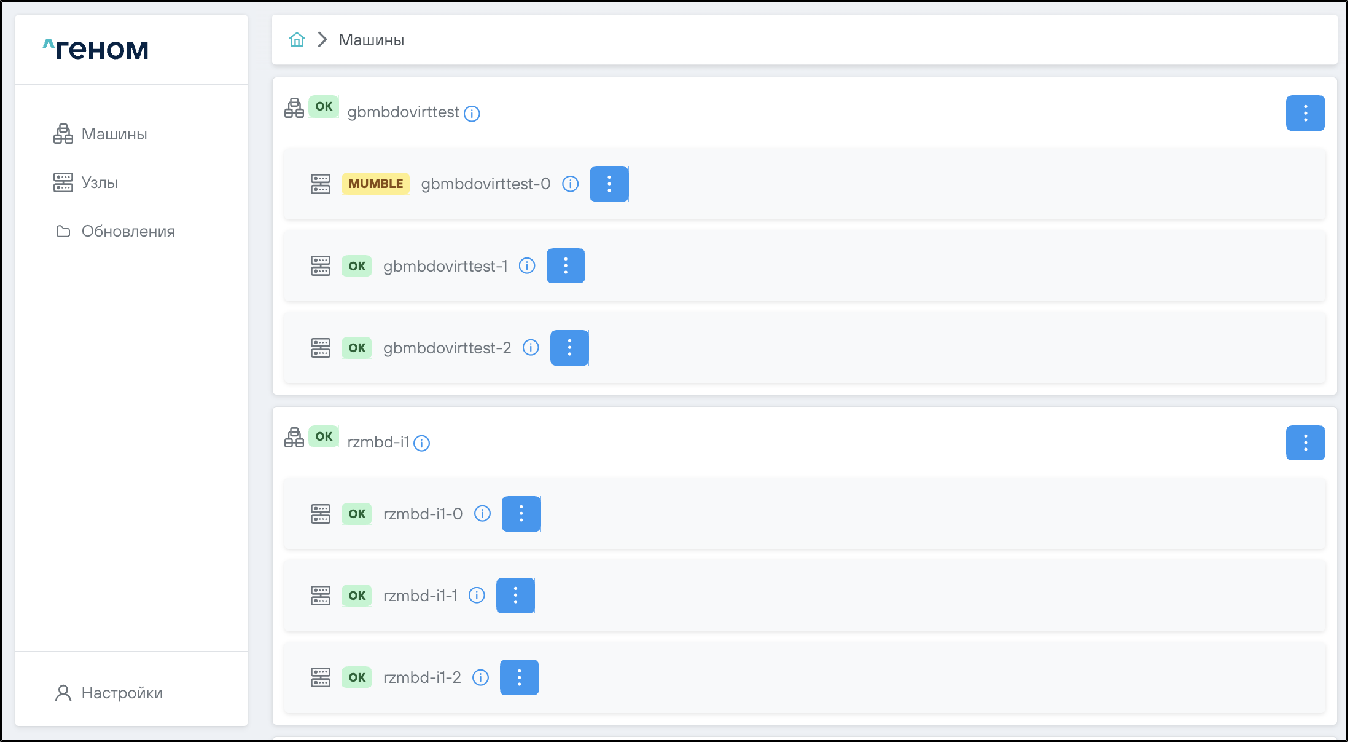This screenshot has height=742, width=1348.
Task: Click the MUMBLE status badge
Action: tap(375, 184)
